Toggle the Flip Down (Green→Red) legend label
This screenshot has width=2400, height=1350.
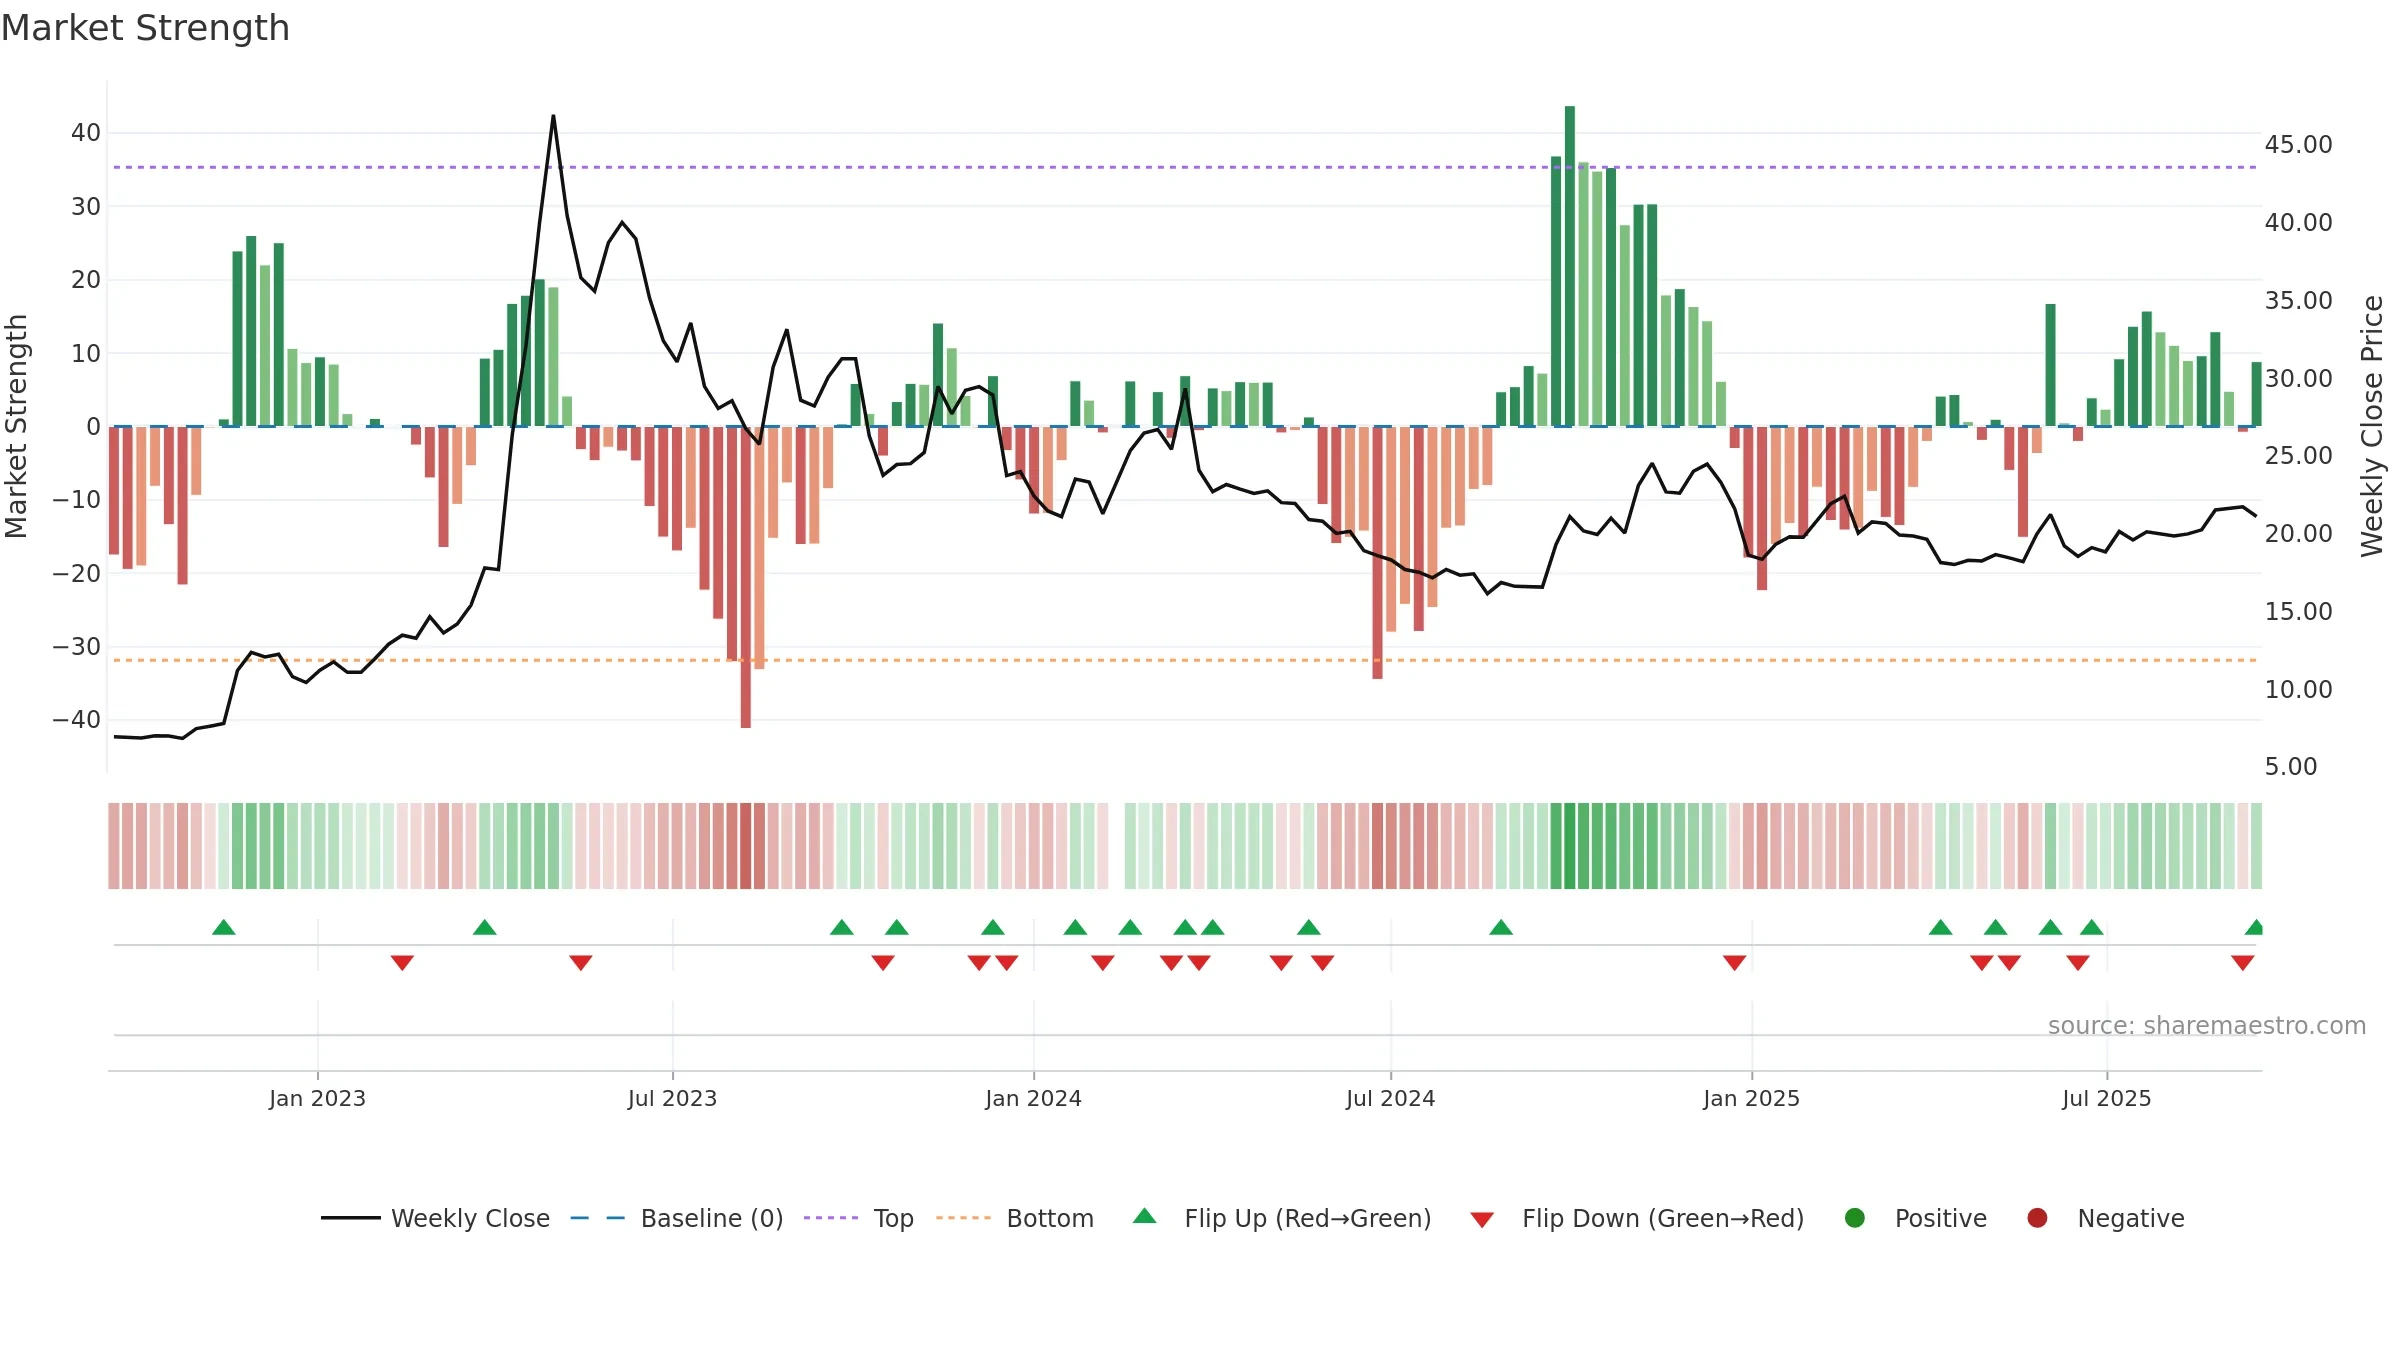pyautogui.click(x=1663, y=1218)
